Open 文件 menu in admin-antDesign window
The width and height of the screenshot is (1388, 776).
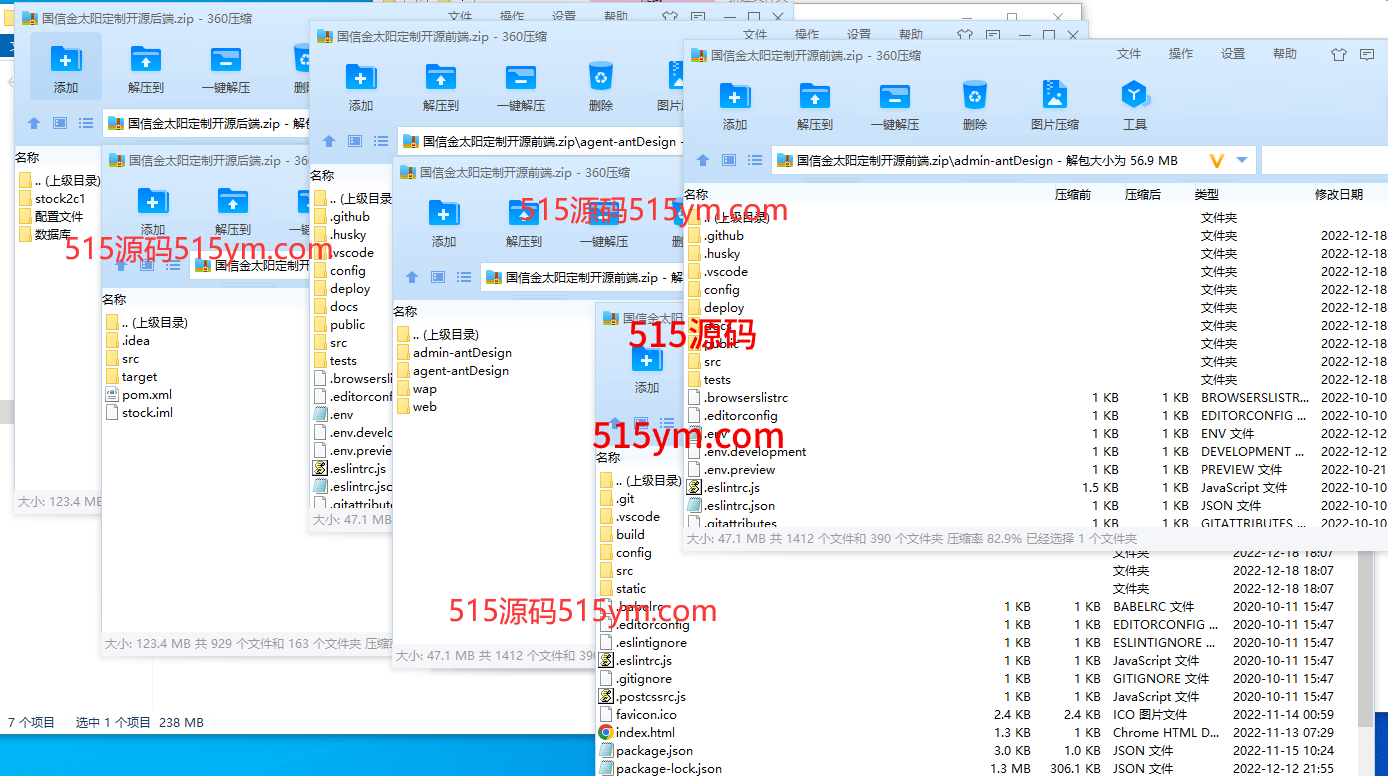pyautogui.click(x=1129, y=54)
